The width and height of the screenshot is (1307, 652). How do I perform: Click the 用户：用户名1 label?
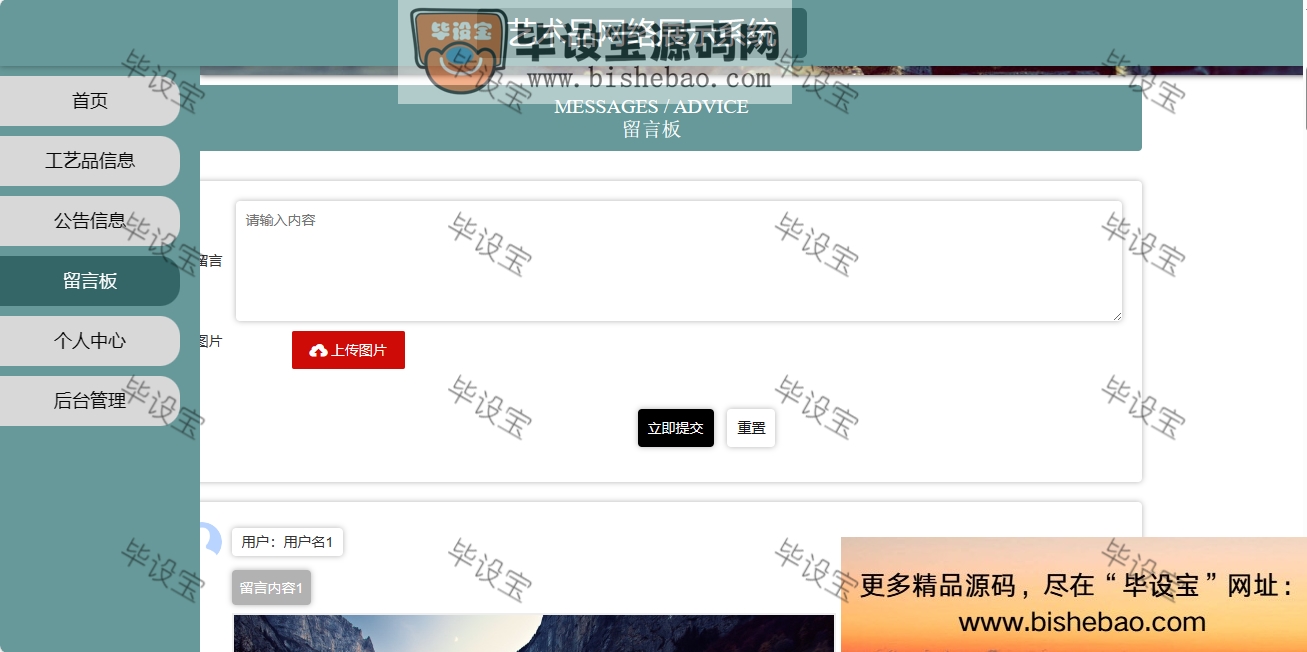[x=287, y=542]
